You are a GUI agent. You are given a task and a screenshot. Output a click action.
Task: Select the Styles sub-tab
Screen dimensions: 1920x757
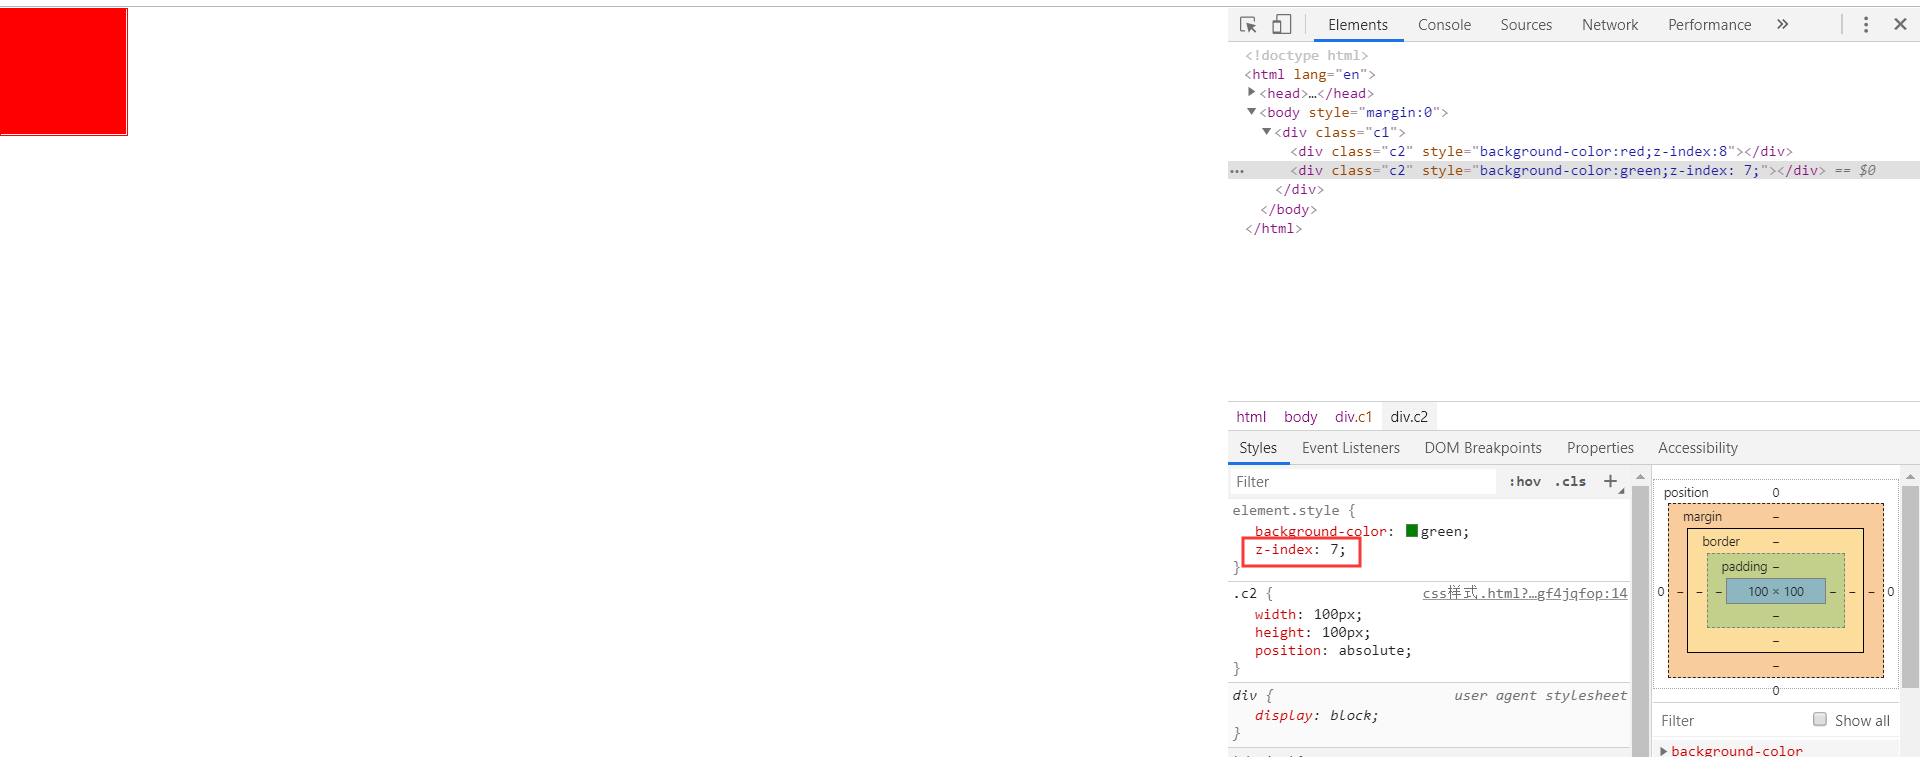(1258, 448)
